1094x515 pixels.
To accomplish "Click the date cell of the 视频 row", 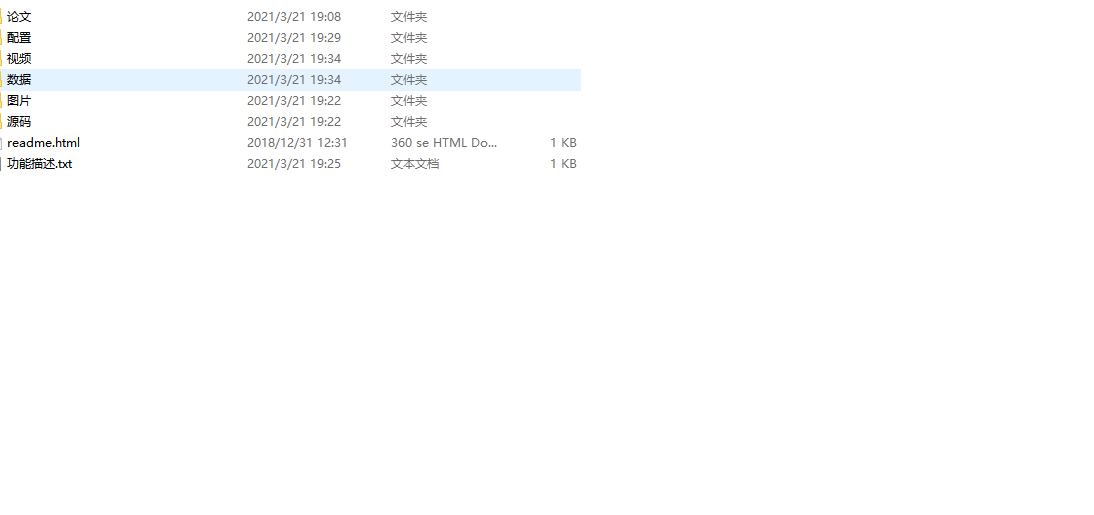I will pos(294,59).
